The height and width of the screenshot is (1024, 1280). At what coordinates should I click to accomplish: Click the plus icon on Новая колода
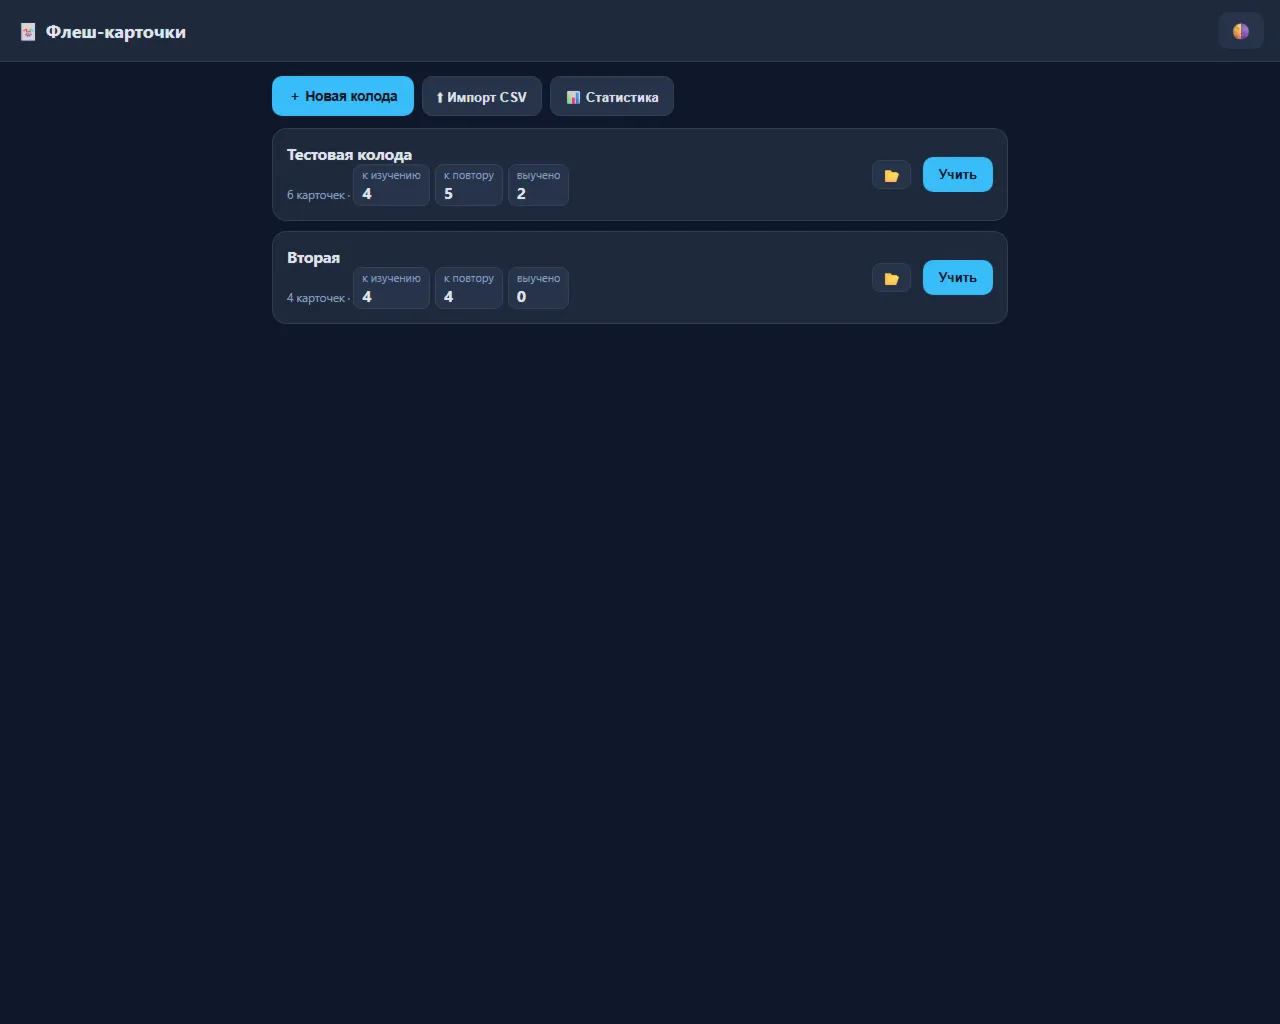(294, 97)
